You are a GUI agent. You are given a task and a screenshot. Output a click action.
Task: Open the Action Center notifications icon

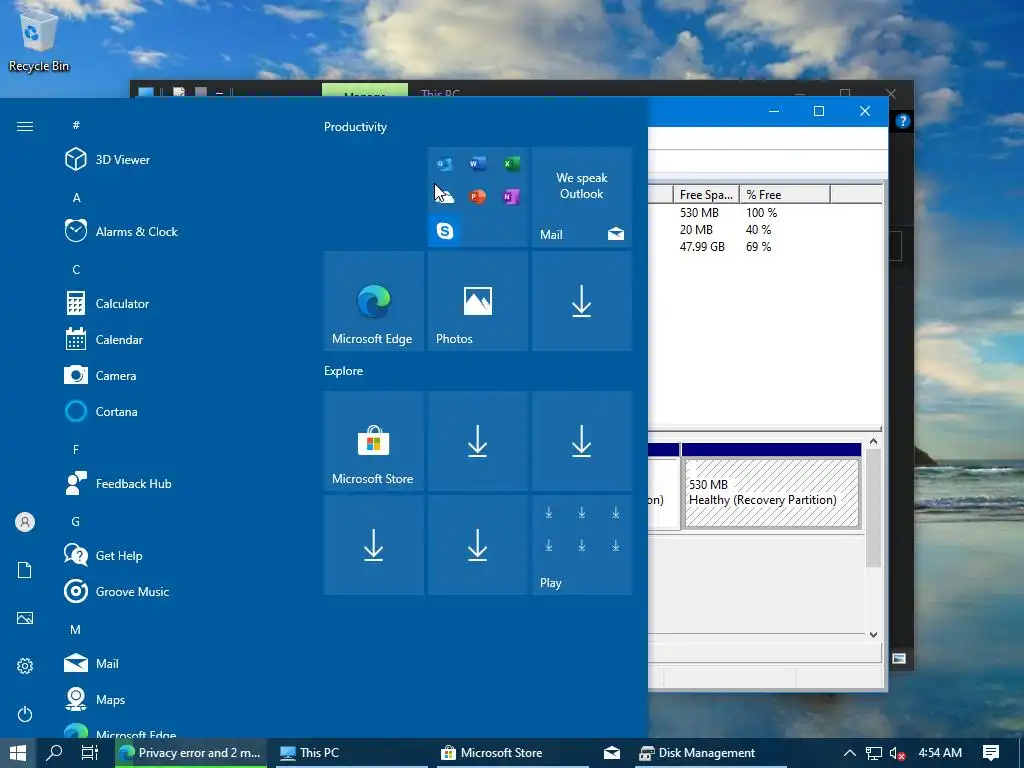point(991,753)
